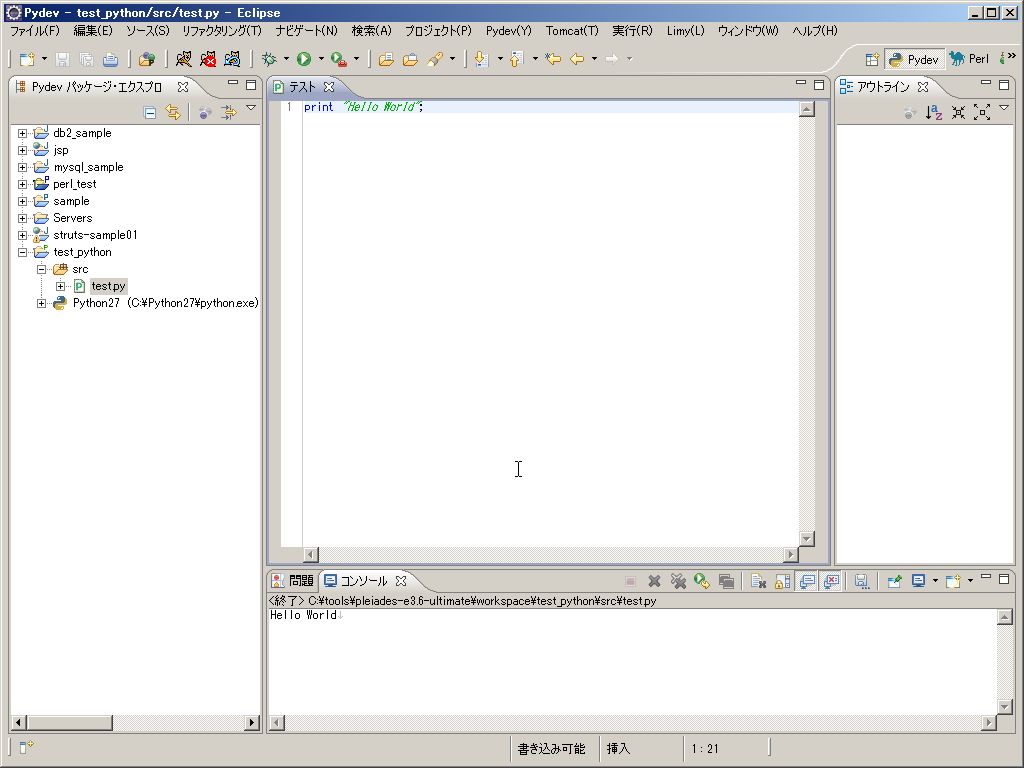Image resolution: width=1024 pixels, height=768 pixels.
Task: Click the fast view status bar icon
Action: (26, 747)
